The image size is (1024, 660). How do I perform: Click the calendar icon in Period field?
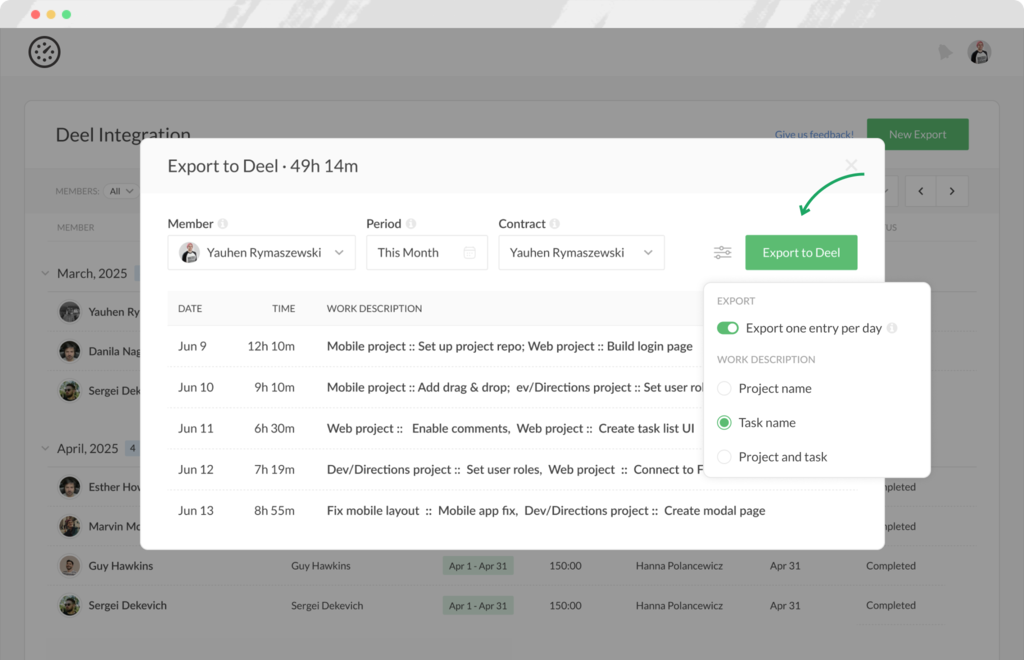coord(470,253)
